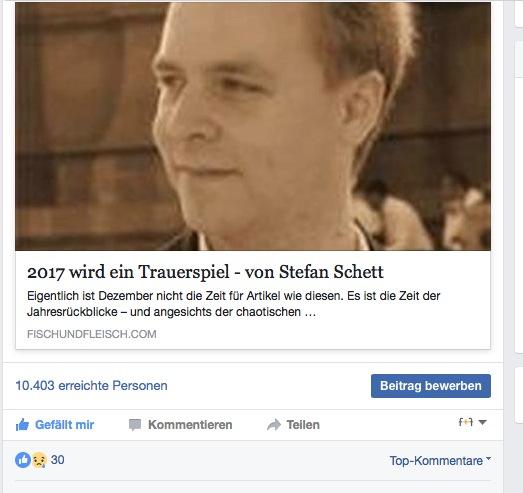
Task: Open headline 2017 wird ein Trauerspiel
Action: (x=205, y=272)
